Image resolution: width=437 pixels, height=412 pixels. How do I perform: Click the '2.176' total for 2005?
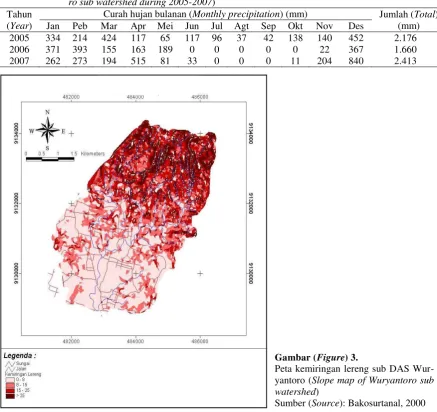(x=405, y=38)
